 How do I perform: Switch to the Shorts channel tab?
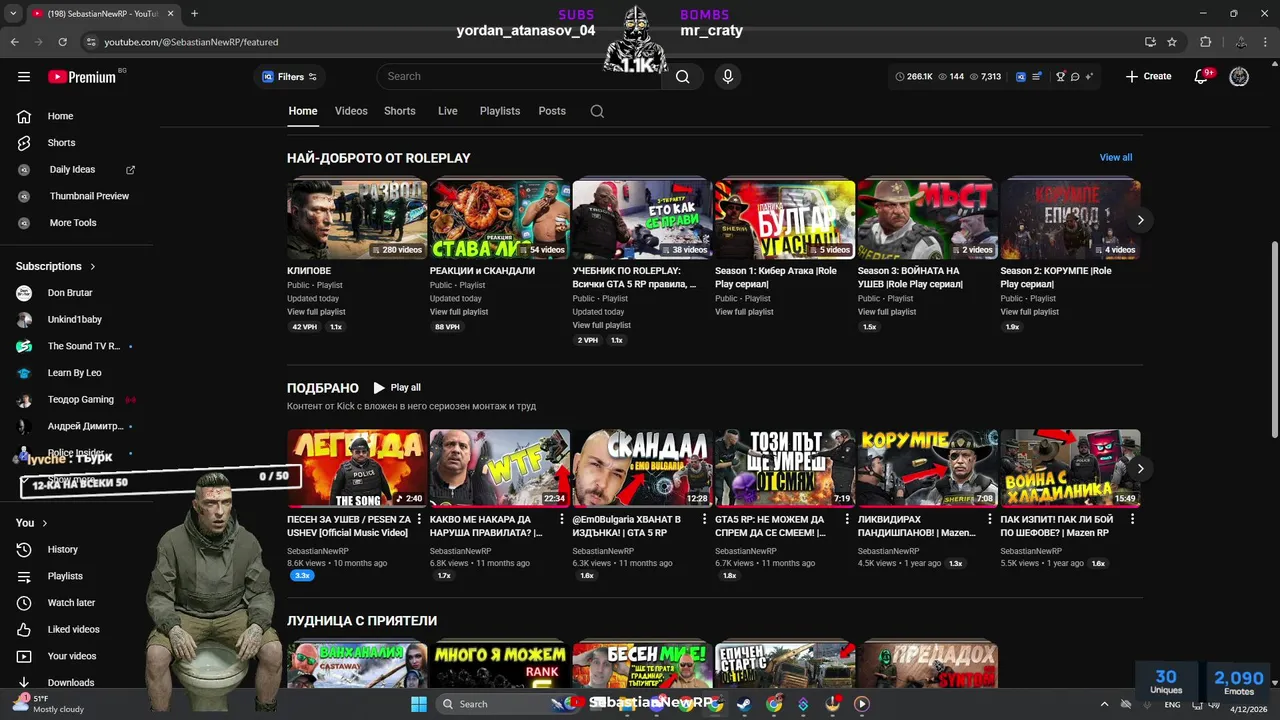(x=400, y=111)
